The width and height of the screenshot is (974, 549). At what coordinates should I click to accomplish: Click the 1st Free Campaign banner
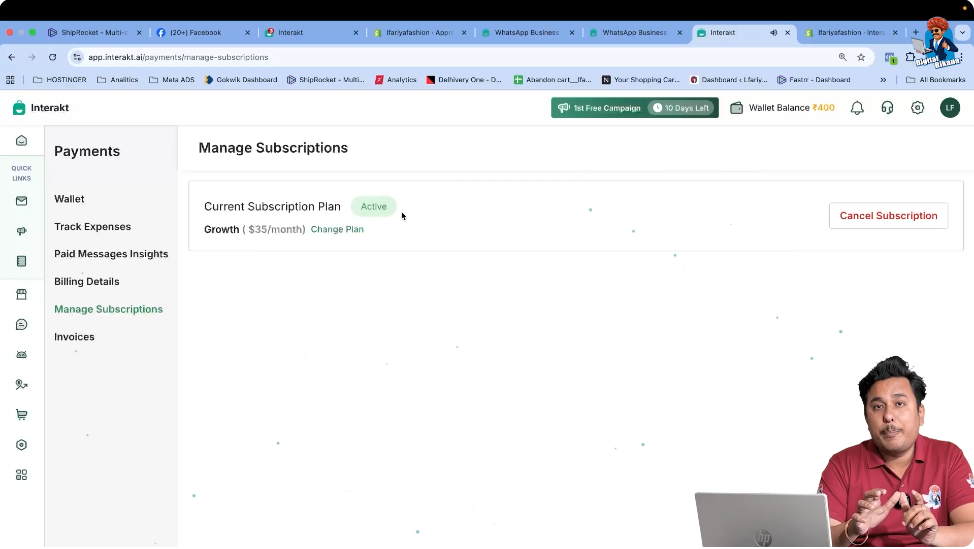(x=635, y=108)
